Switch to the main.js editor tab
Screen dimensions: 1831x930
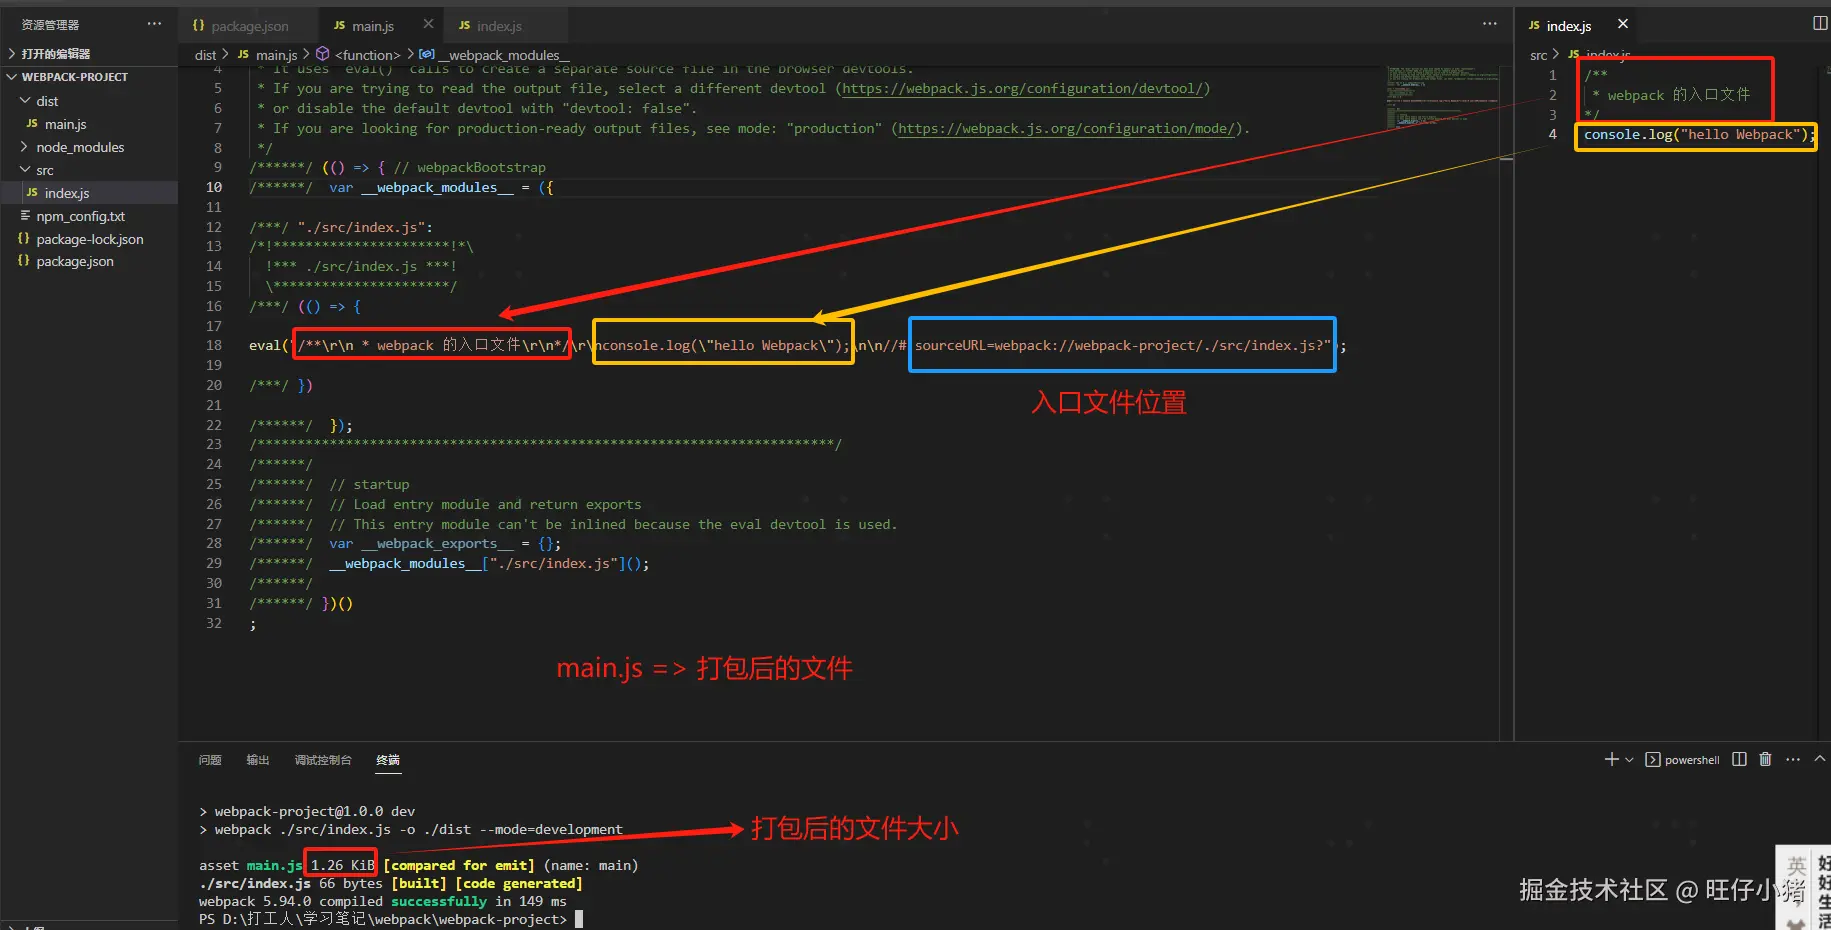371,26
